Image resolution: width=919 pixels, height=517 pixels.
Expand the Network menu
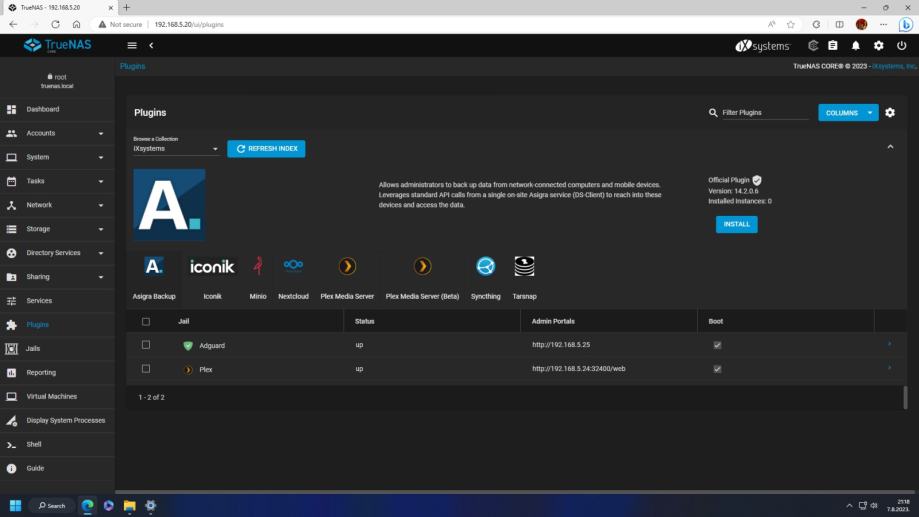(x=57, y=205)
